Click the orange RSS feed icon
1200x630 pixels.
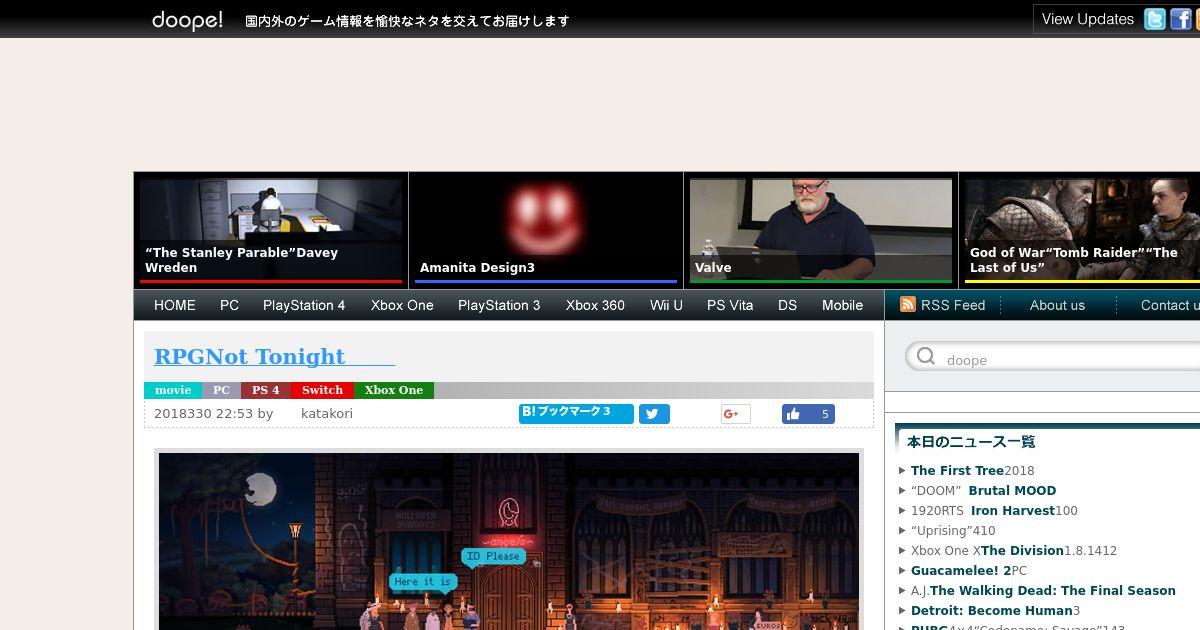[x=908, y=304]
